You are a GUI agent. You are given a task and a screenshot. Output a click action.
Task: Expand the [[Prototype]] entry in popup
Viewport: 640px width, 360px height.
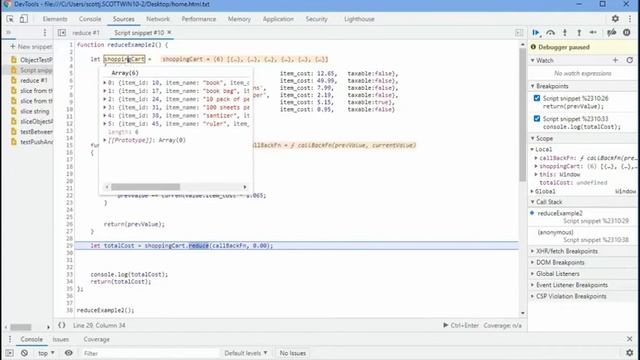105,140
